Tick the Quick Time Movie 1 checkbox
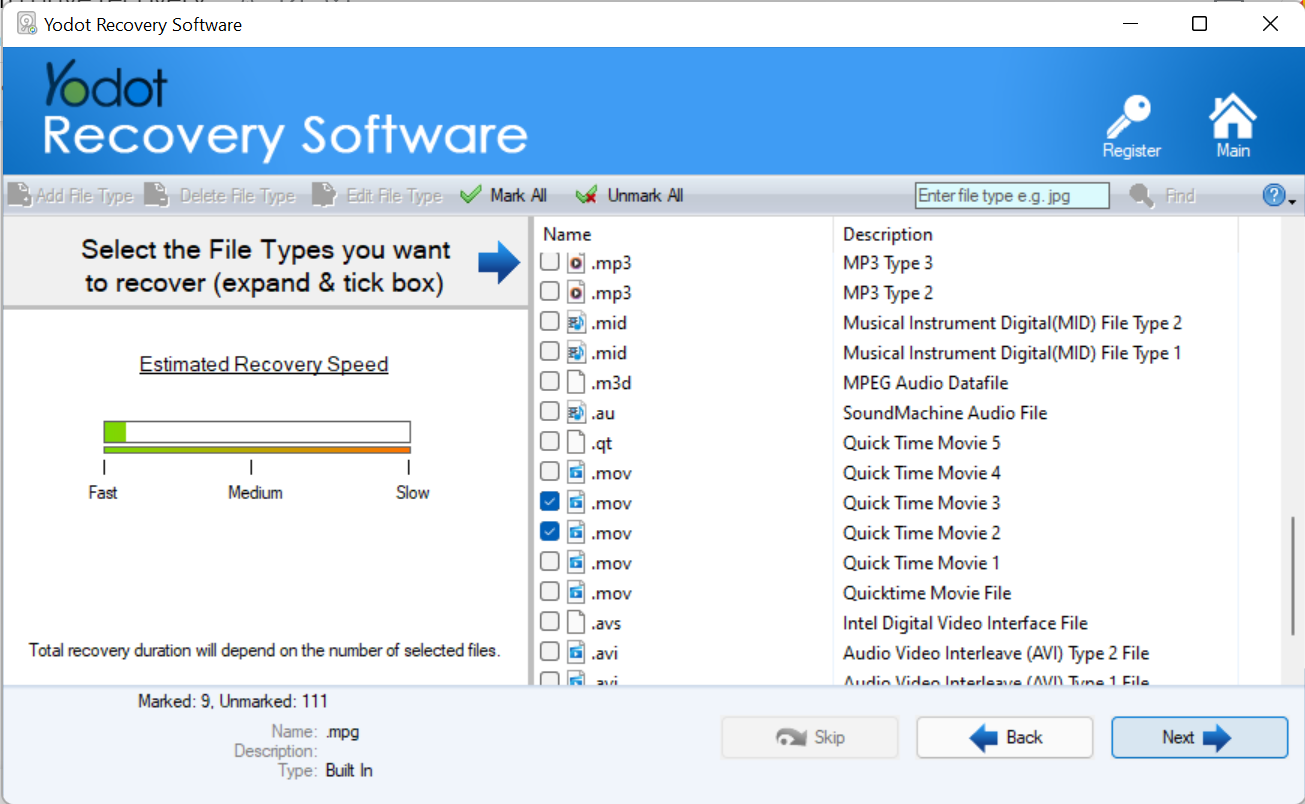The width and height of the screenshot is (1305, 804). (549, 562)
